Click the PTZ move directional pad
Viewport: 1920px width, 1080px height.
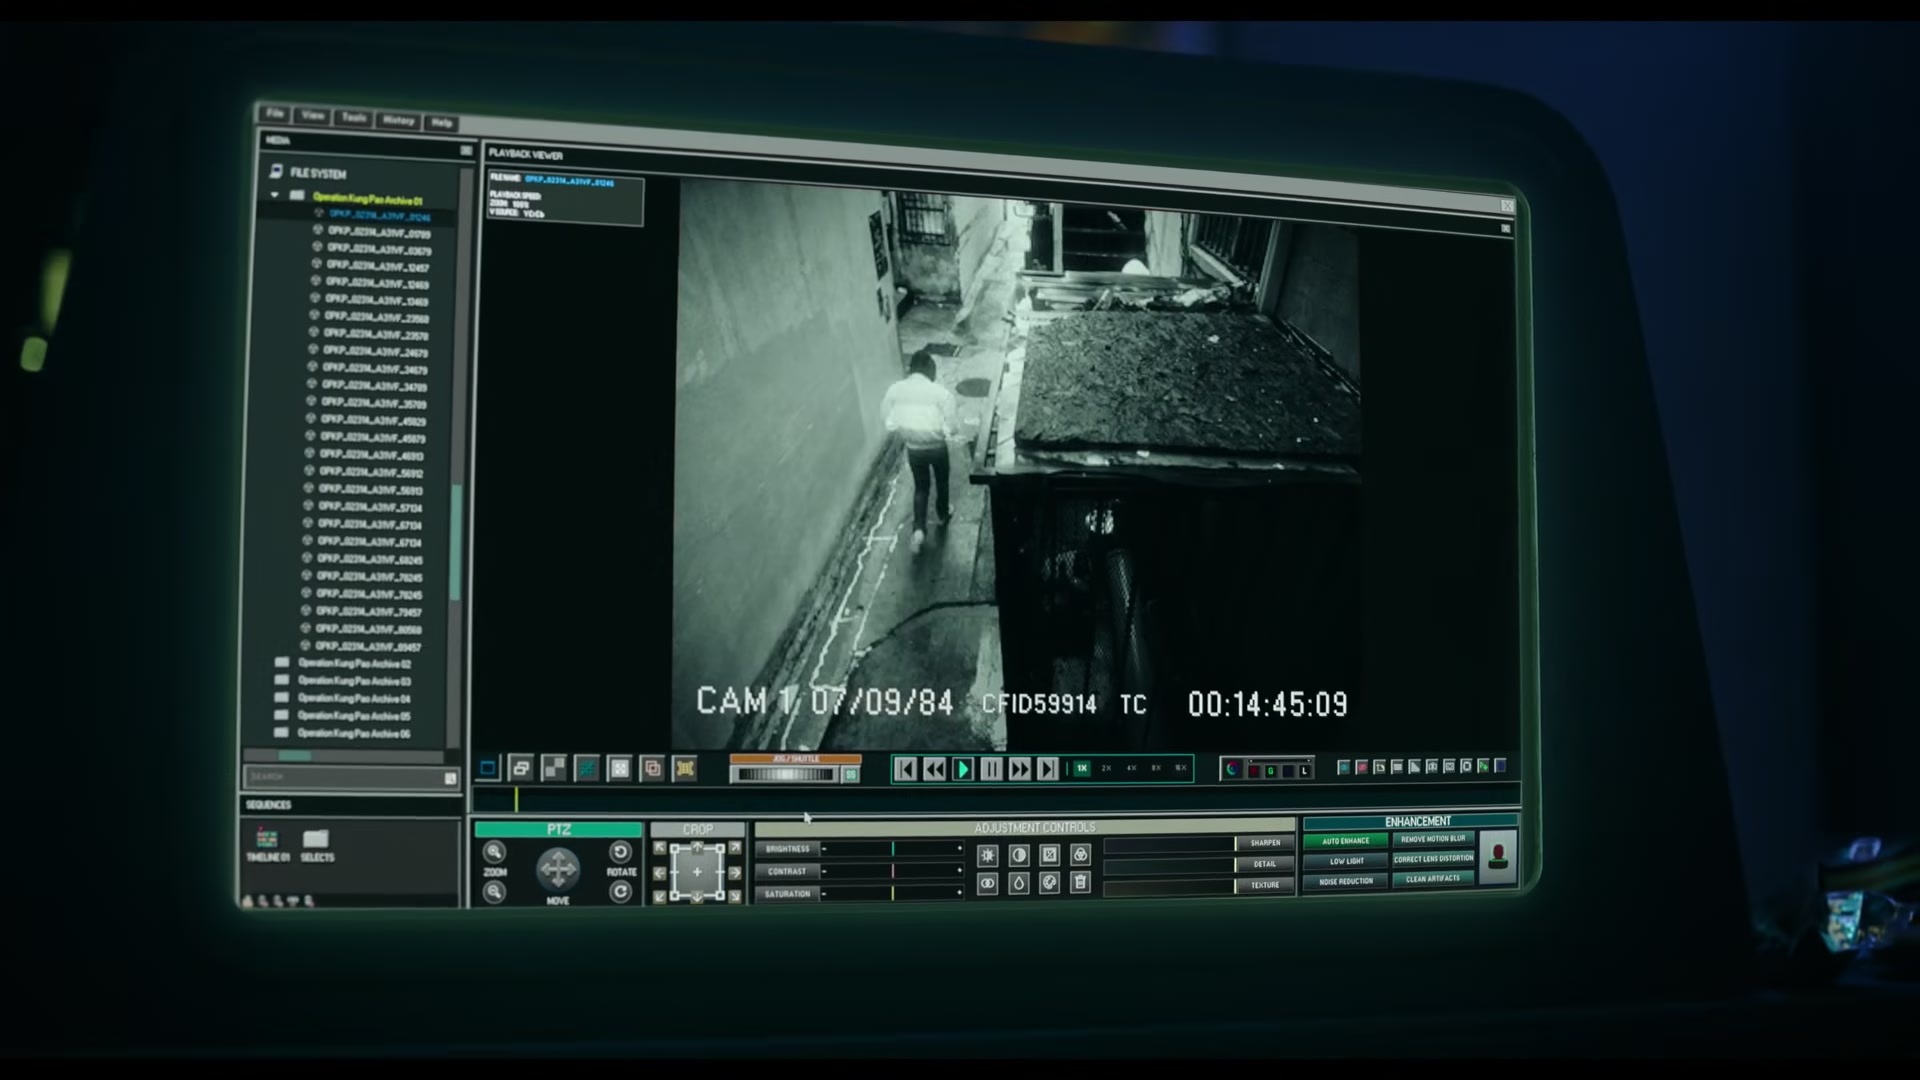tap(557, 869)
